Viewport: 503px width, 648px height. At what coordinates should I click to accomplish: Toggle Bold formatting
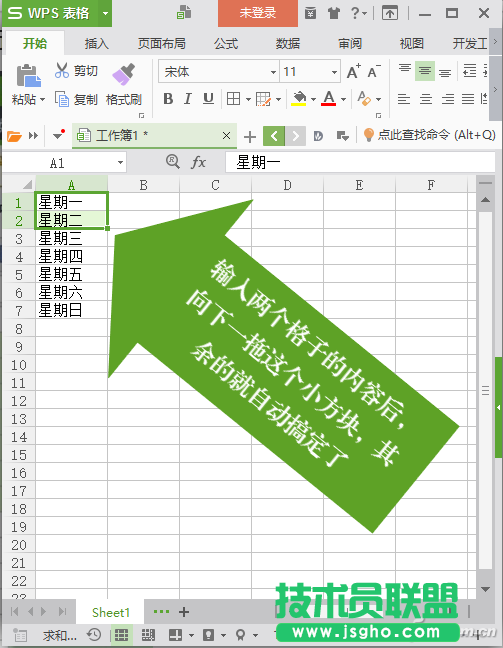click(x=168, y=99)
